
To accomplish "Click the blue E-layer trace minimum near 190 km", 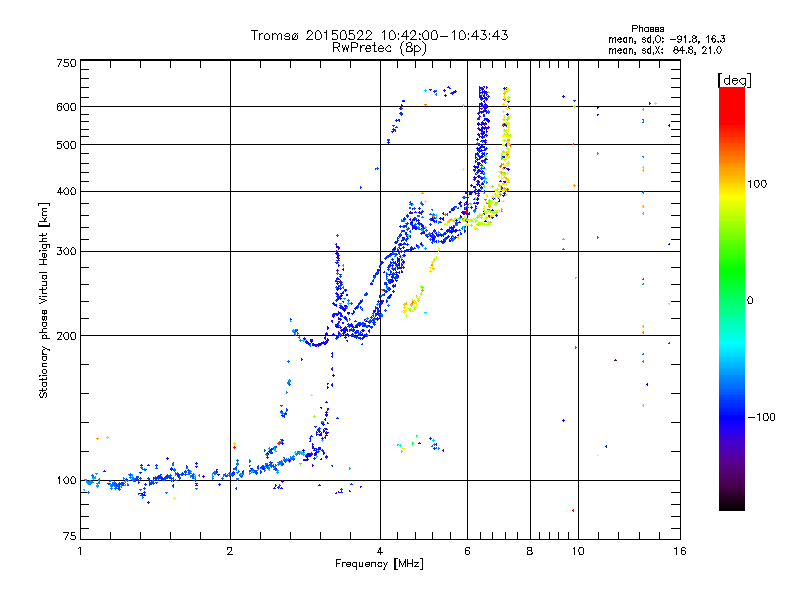I will 316,343.
